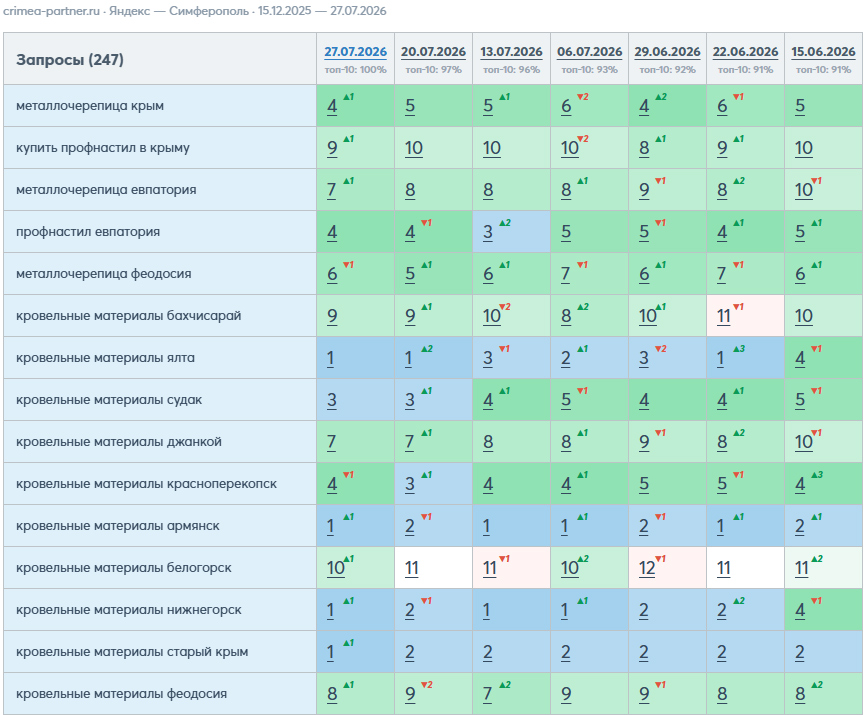Viewport: 866px width, 715px height.
Task: Select the query кровельные материалы красноперекопск
Action: pos(146,484)
